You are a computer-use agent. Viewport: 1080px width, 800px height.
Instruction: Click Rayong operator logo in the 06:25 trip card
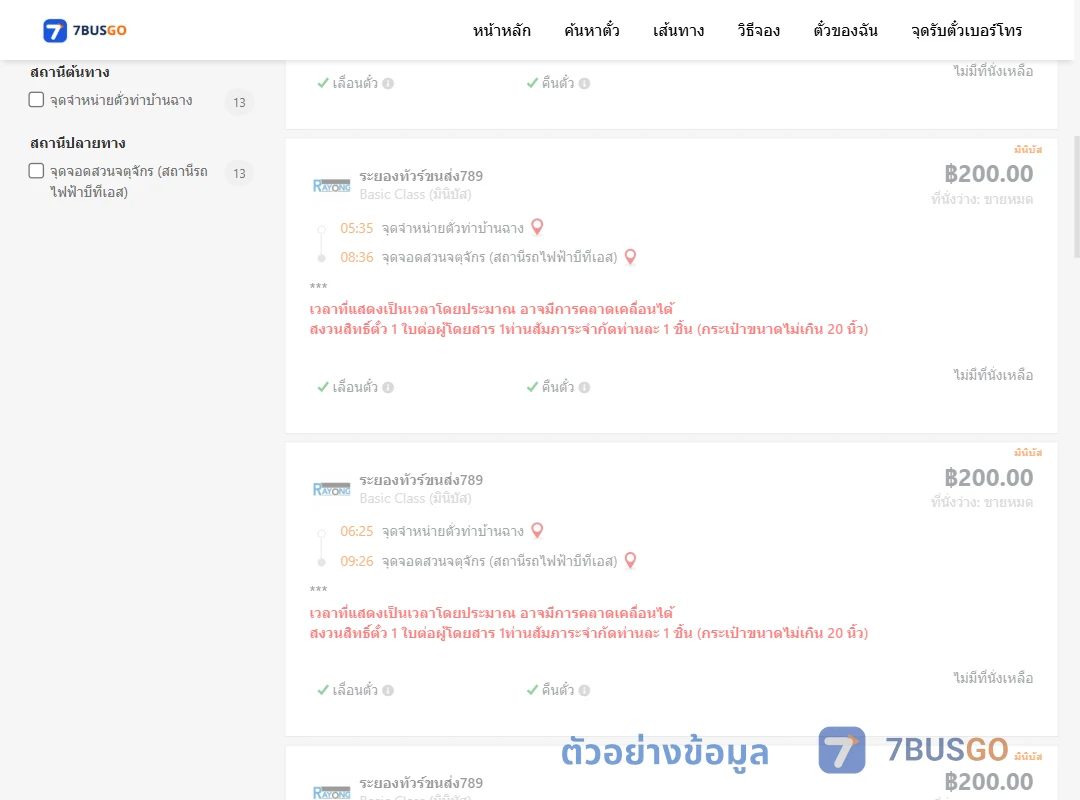pyautogui.click(x=331, y=489)
